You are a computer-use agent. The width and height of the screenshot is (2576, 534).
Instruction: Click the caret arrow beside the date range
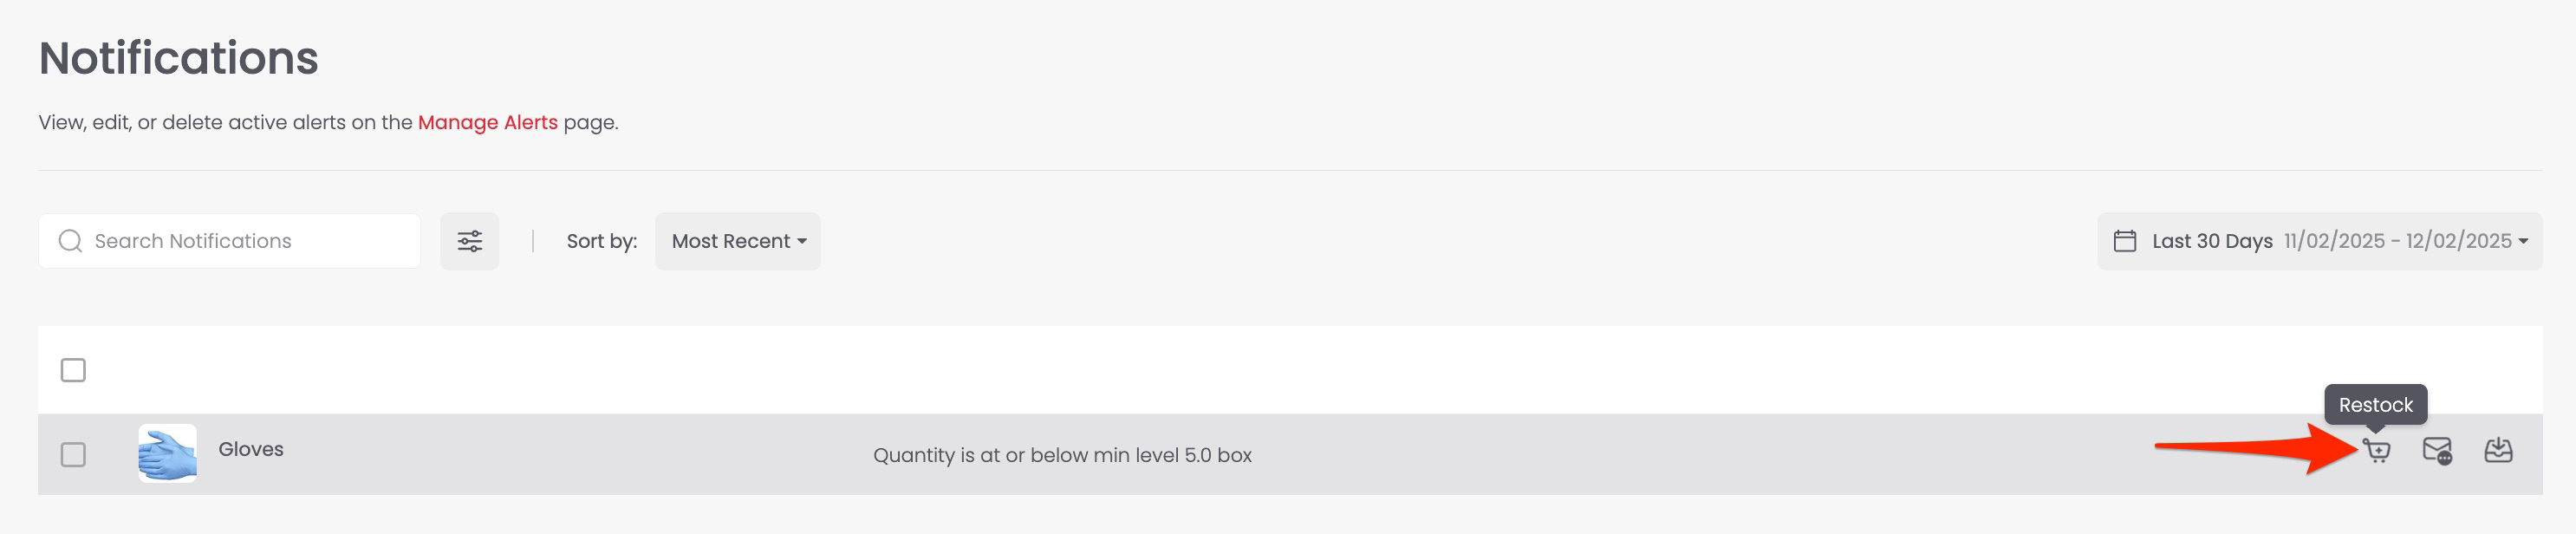[x=2524, y=241]
